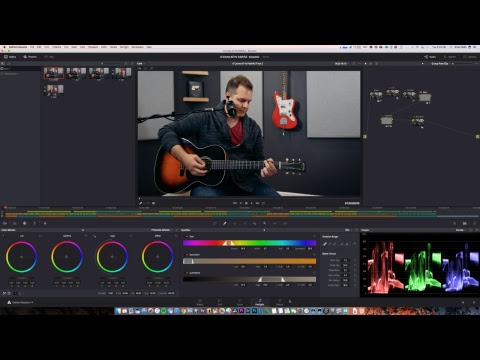Switch to the Edit page tab
The height and width of the screenshot is (360, 480).
pyautogui.click(x=220, y=302)
